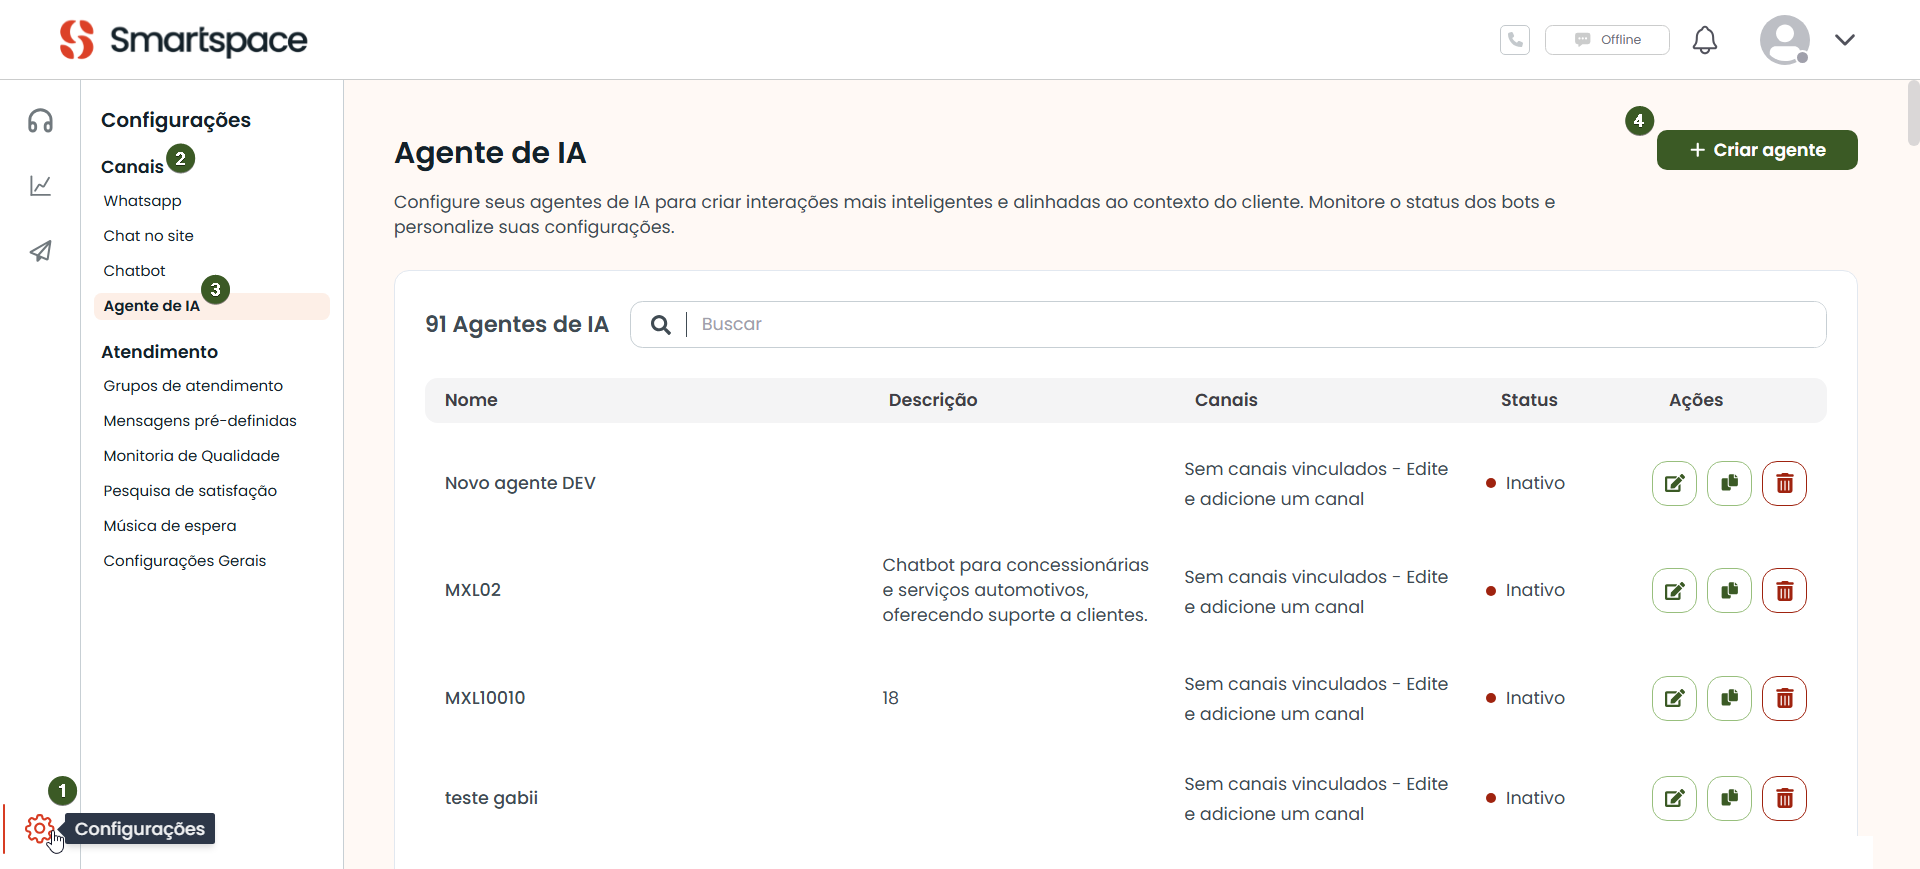Delete the teste gabii agent
The image size is (1920, 869).
(x=1784, y=798)
